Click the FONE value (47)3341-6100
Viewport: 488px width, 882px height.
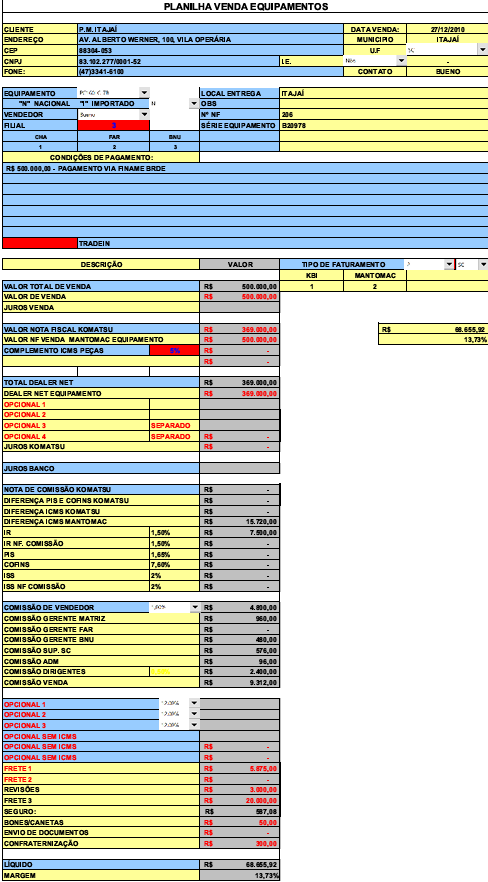[x=210, y=71]
